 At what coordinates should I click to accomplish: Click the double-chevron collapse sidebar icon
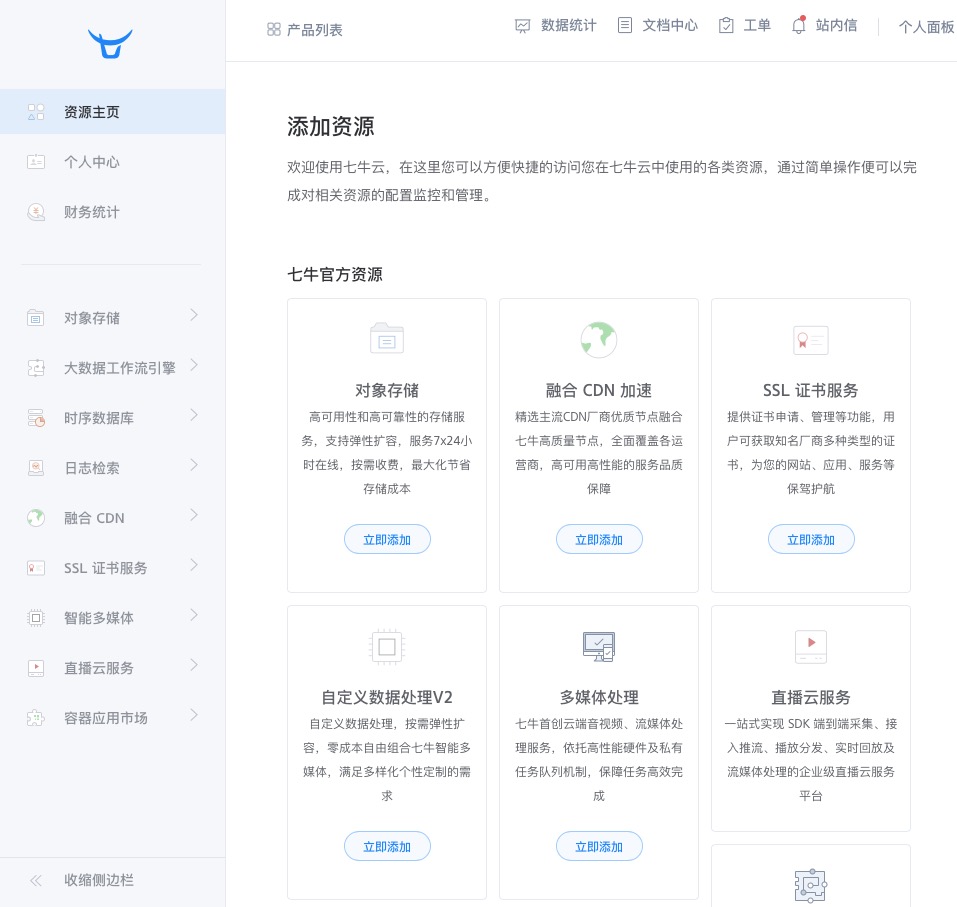pos(36,880)
